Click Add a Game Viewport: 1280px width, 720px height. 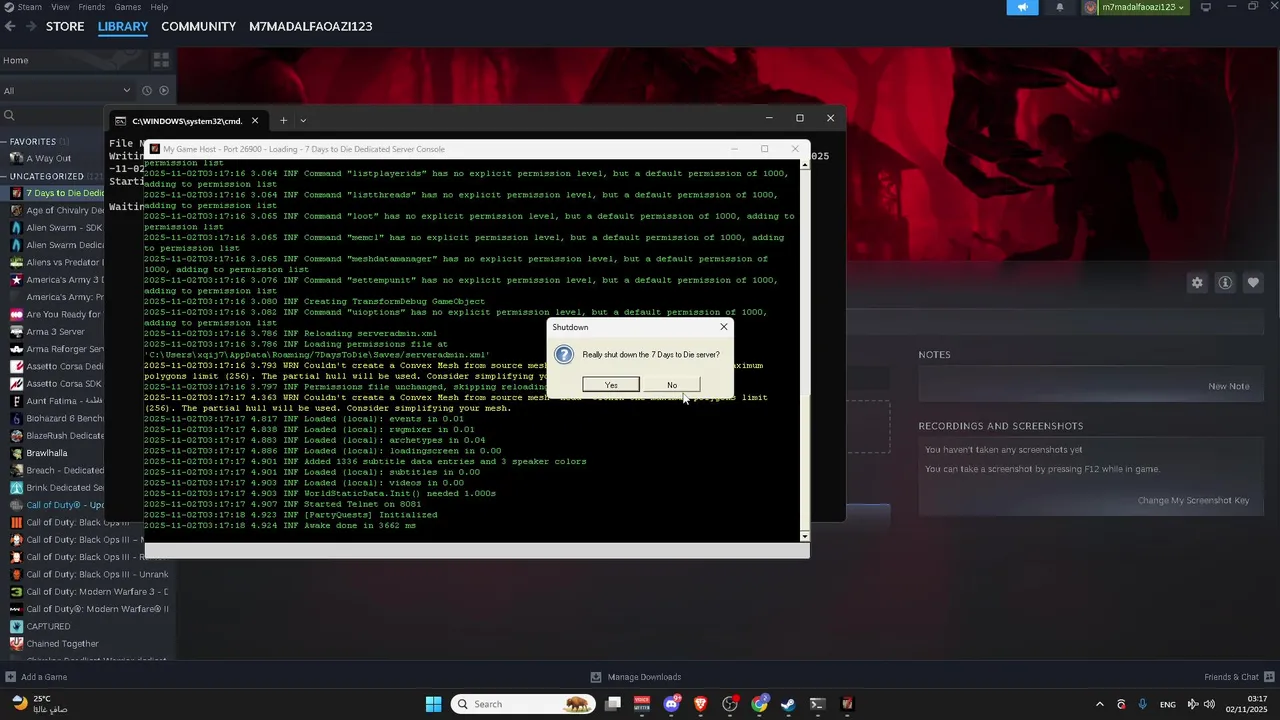36,677
